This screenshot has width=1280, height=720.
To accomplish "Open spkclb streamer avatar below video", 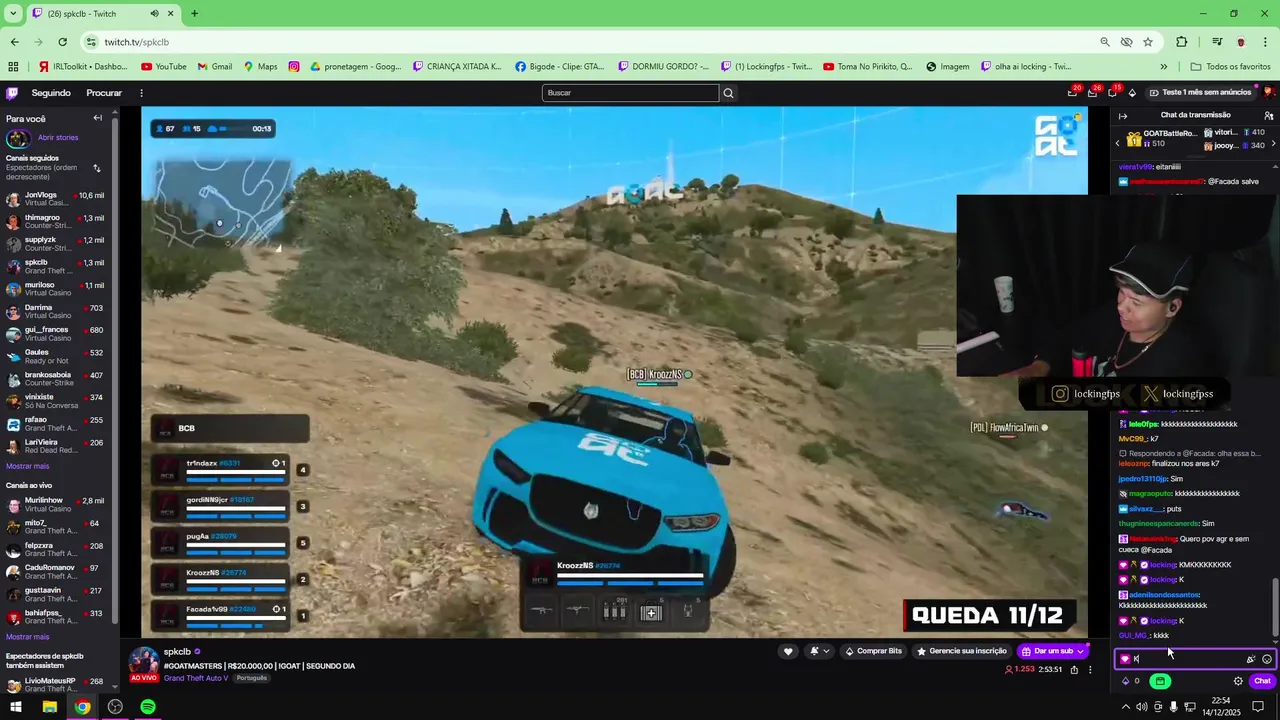I will coord(144,662).
